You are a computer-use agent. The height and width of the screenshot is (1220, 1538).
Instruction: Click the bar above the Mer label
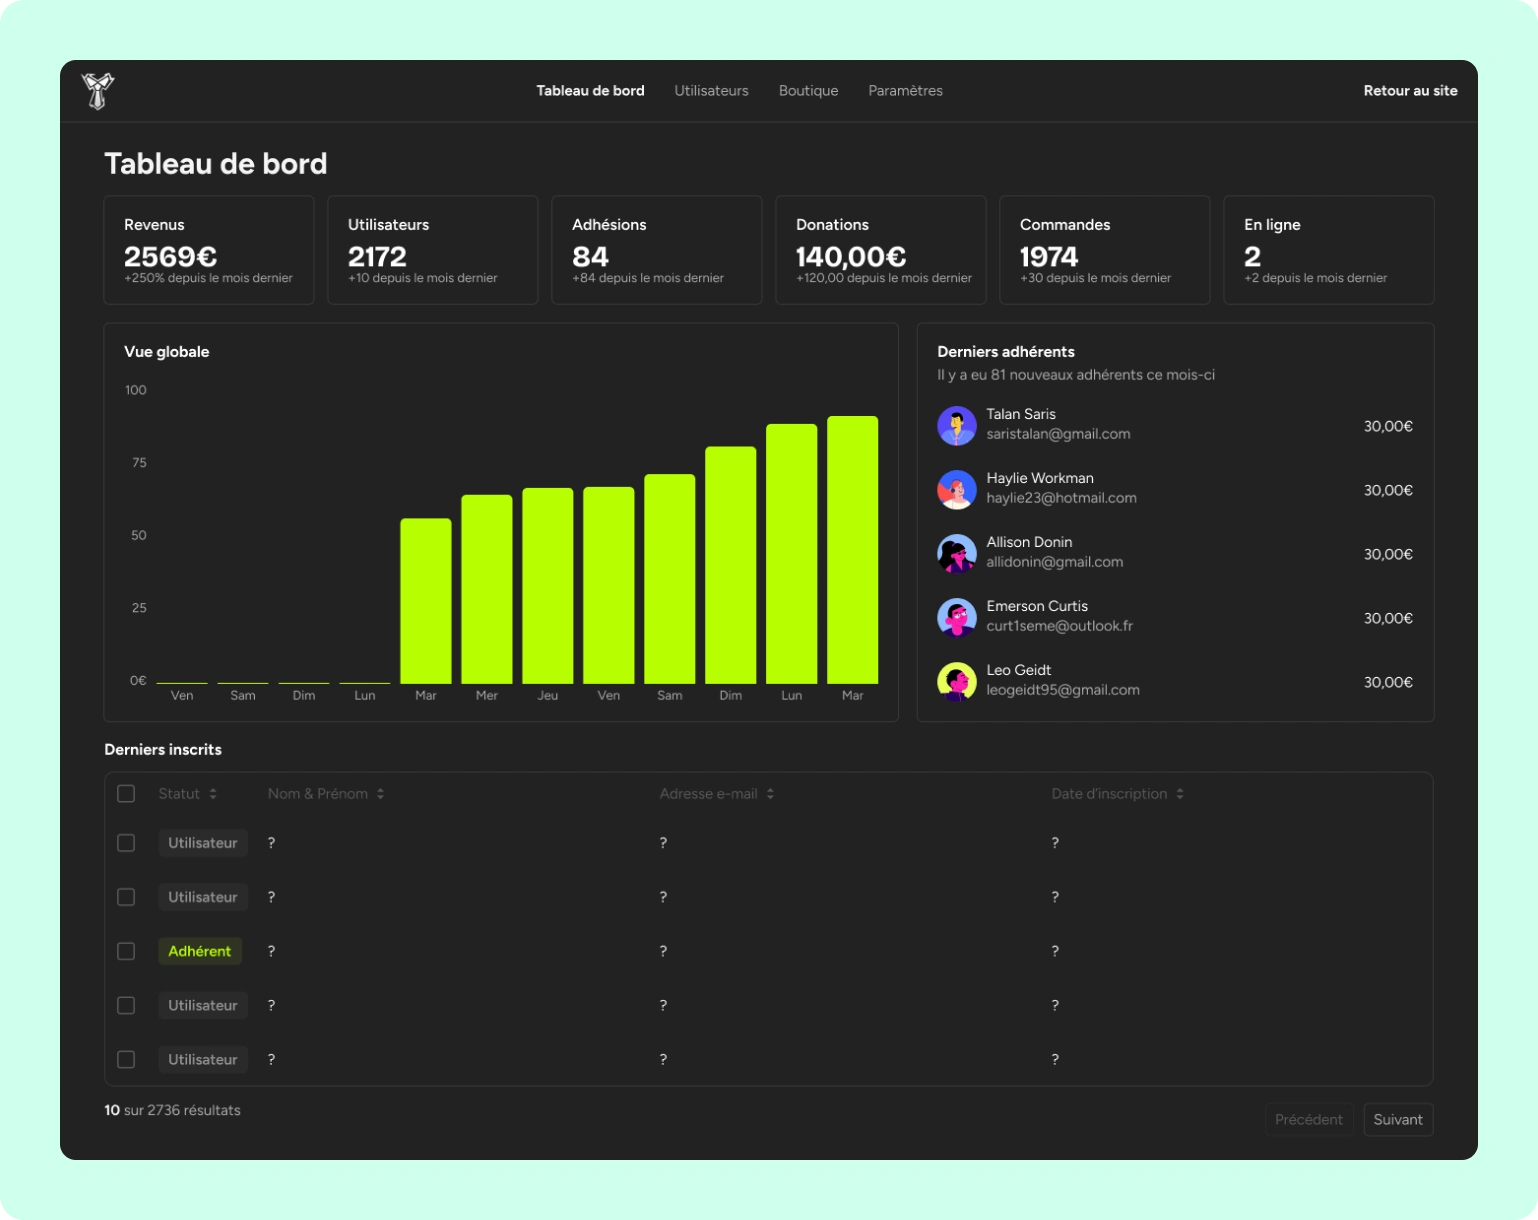point(487,589)
